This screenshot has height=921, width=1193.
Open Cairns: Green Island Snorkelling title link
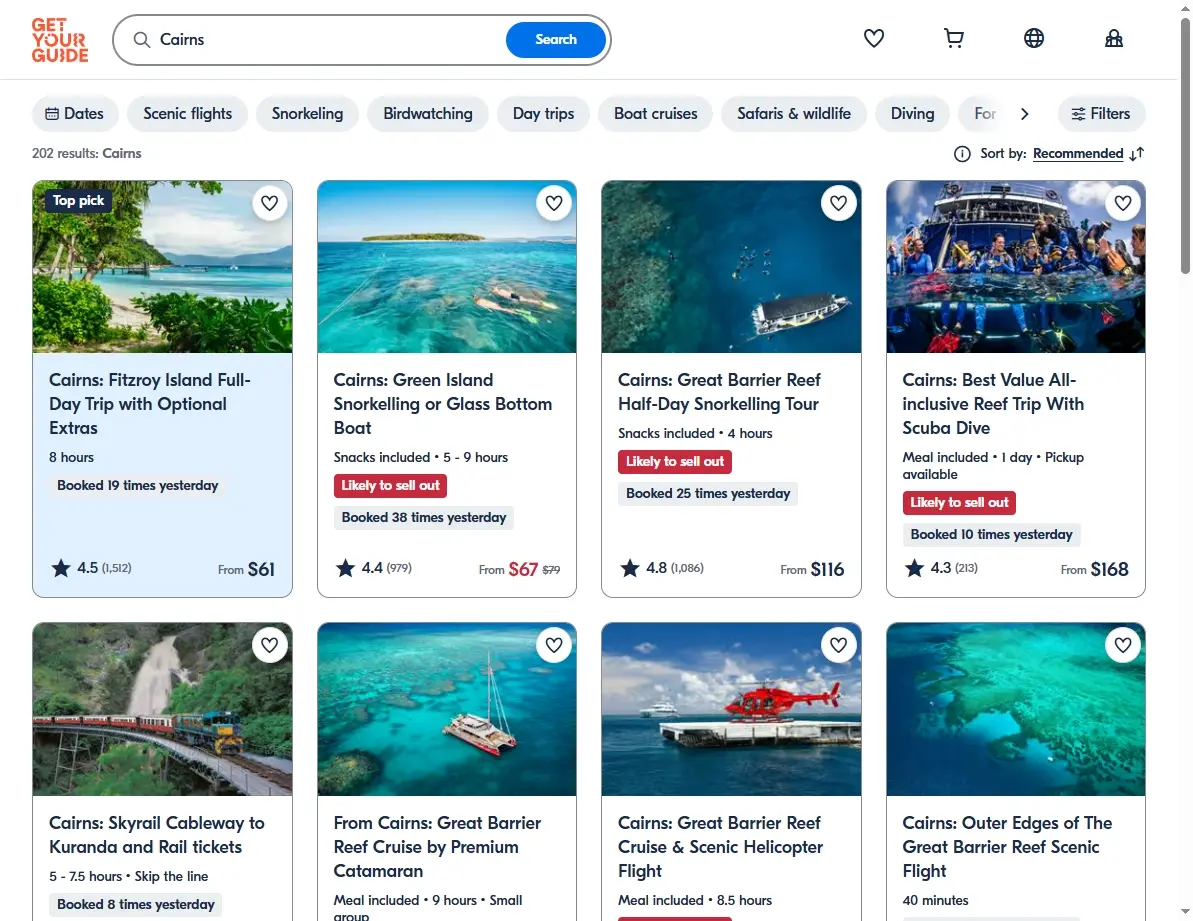pos(442,404)
